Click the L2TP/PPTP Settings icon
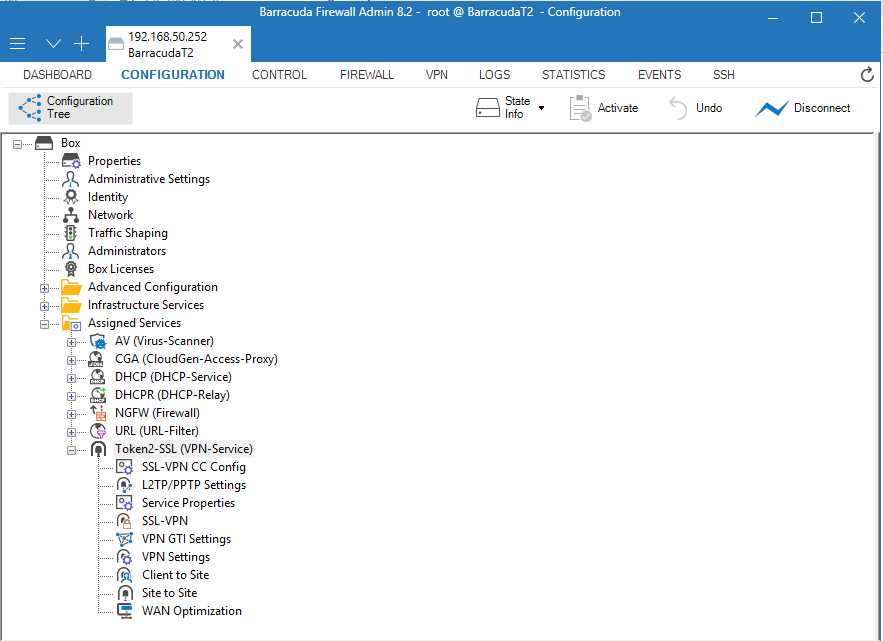The image size is (883, 641). (124, 485)
